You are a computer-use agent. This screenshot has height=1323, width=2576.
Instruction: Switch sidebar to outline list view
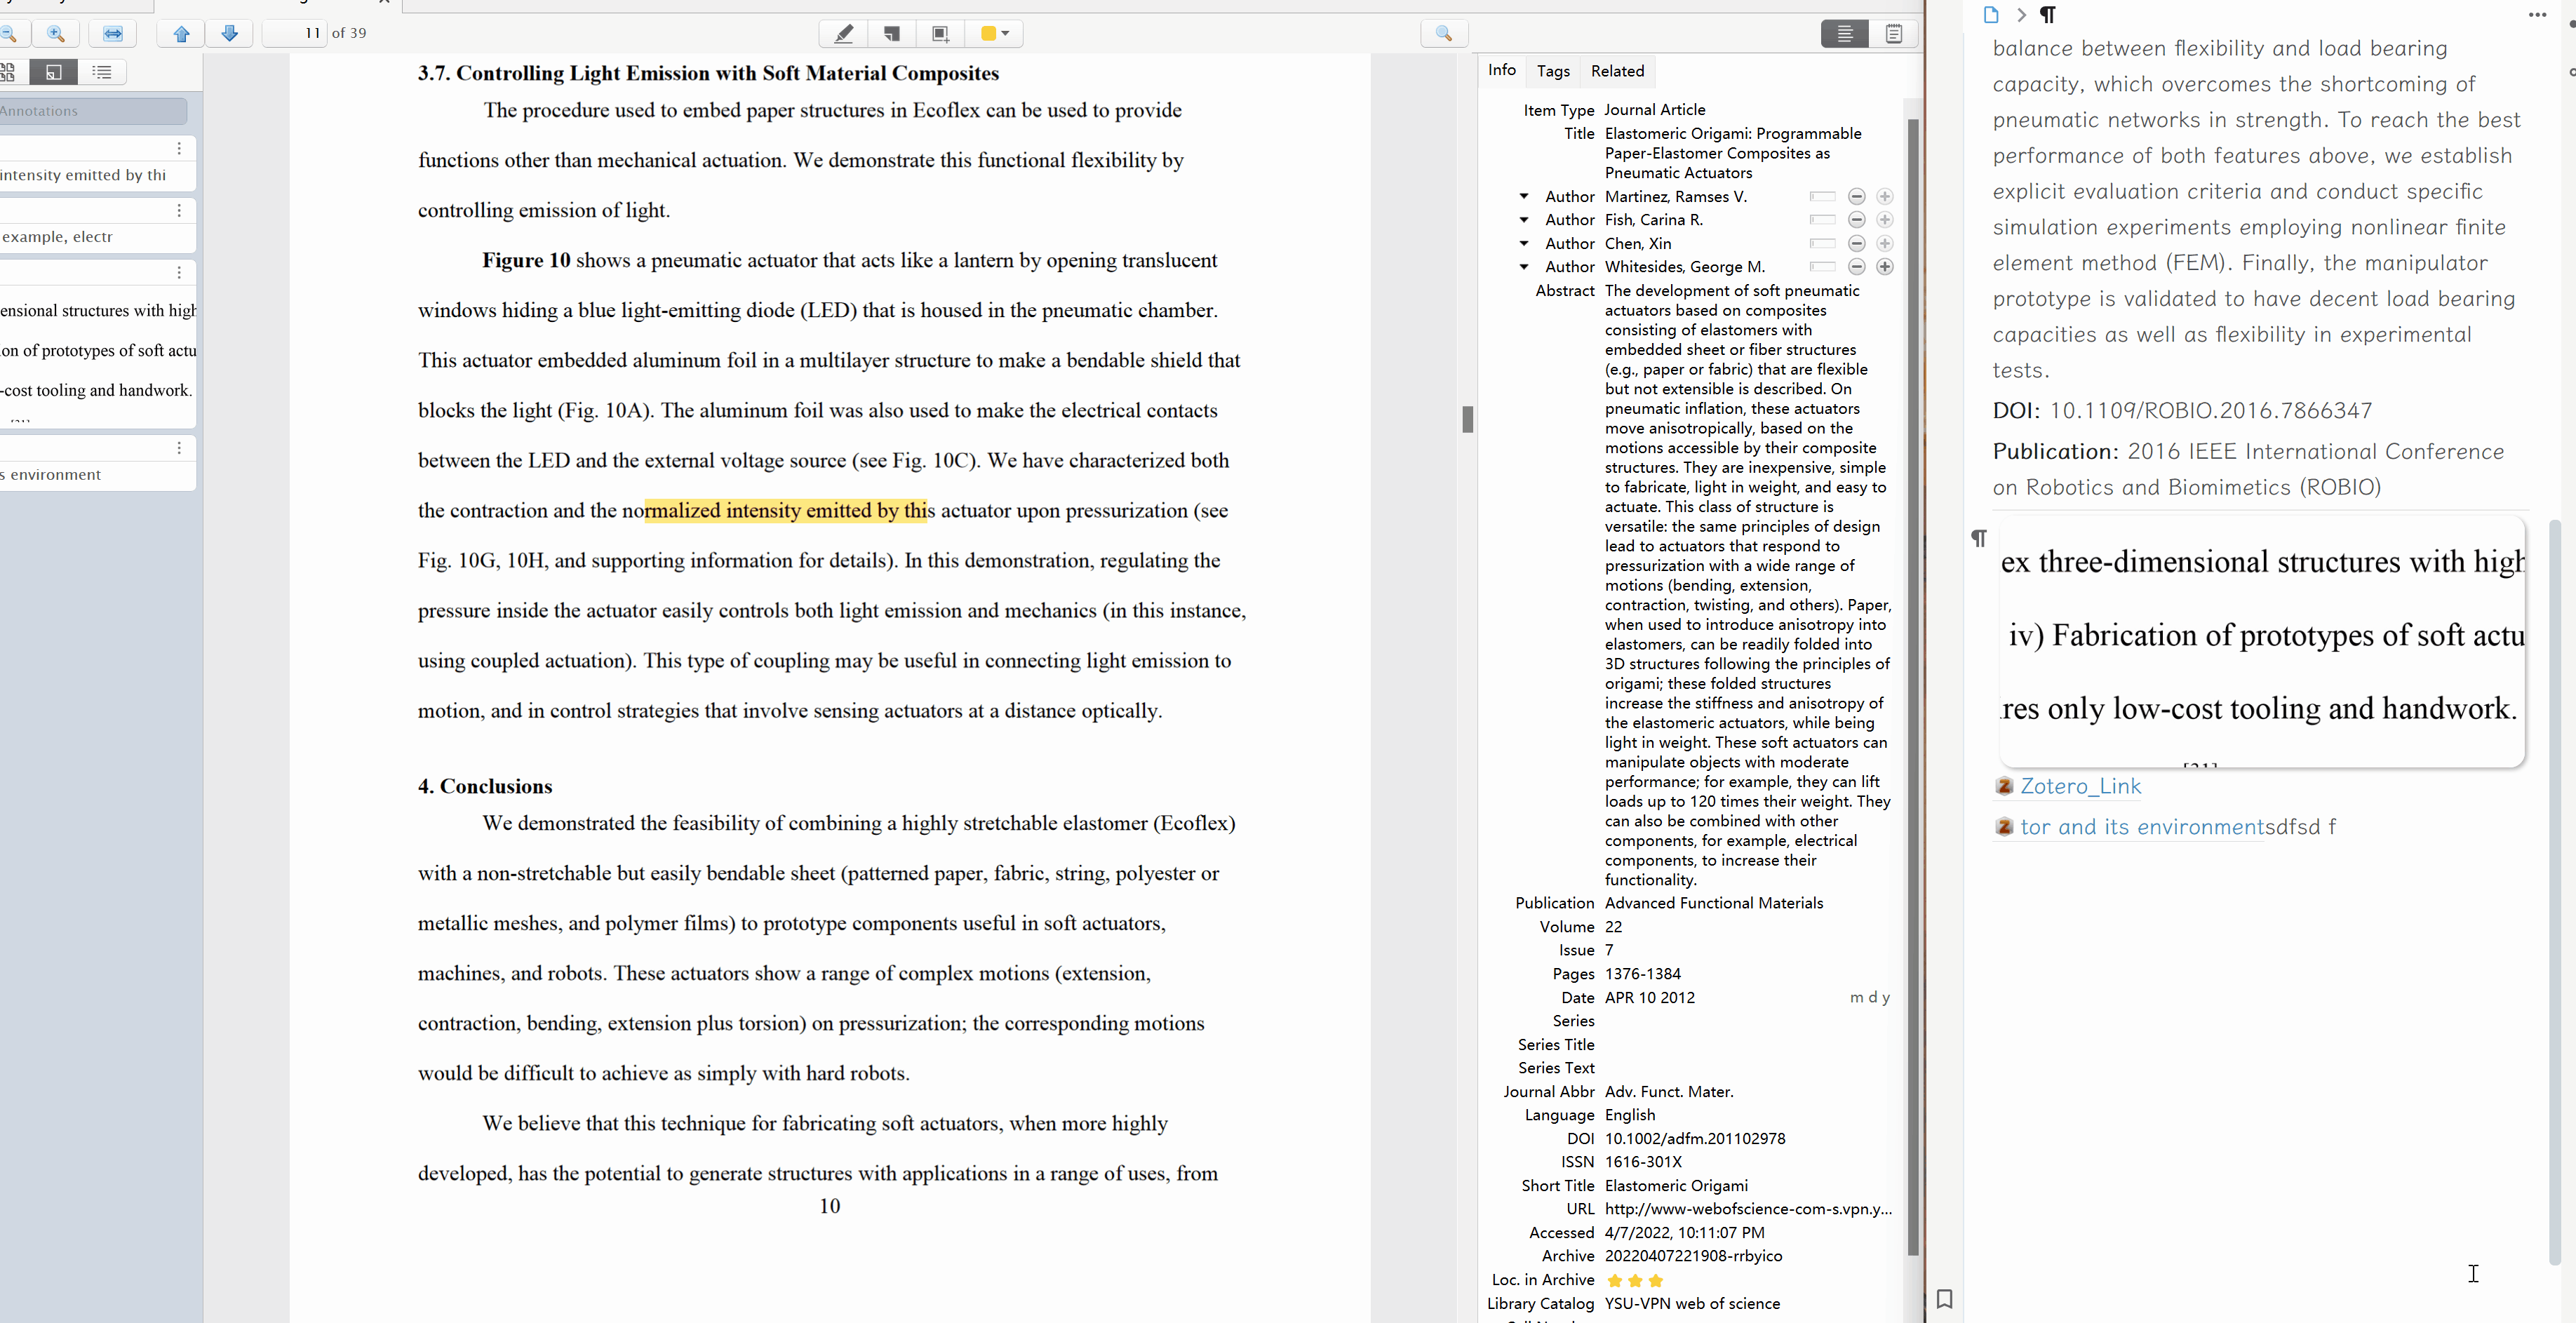click(100, 71)
